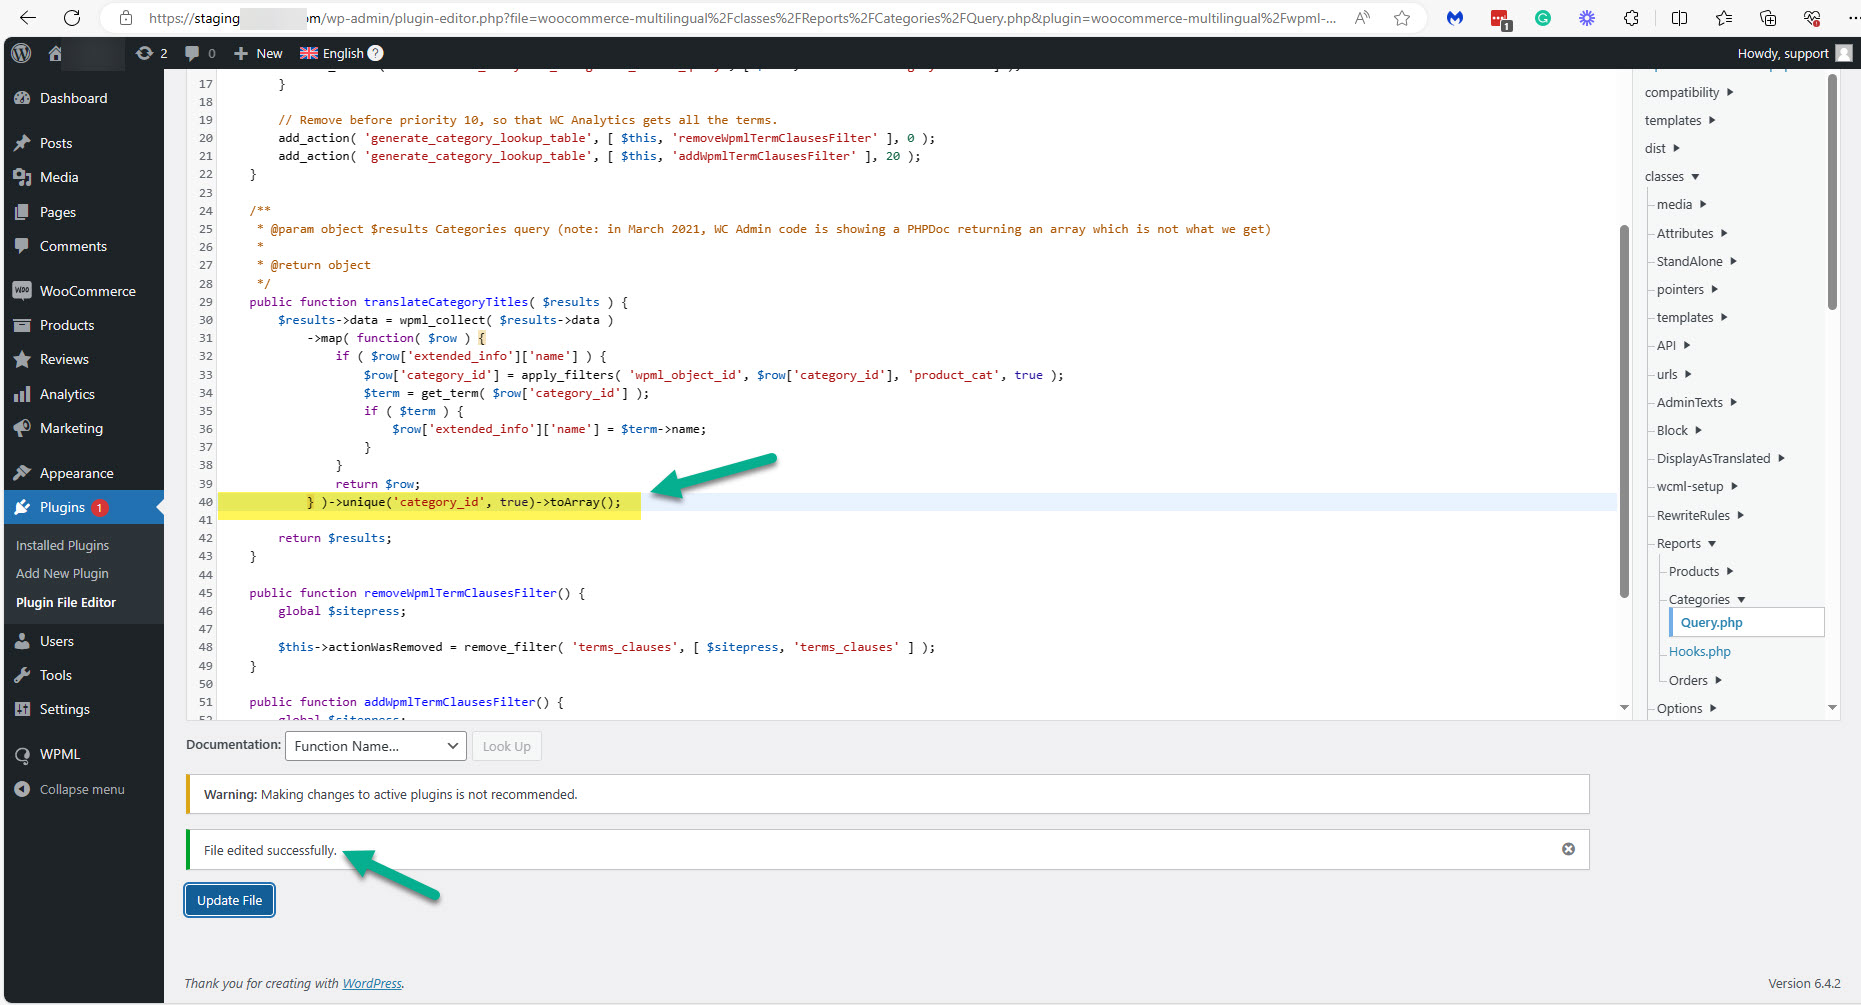Follow the WordPress footer link
The width and height of the screenshot is (1861, 1005).
(x=372, y=983)
